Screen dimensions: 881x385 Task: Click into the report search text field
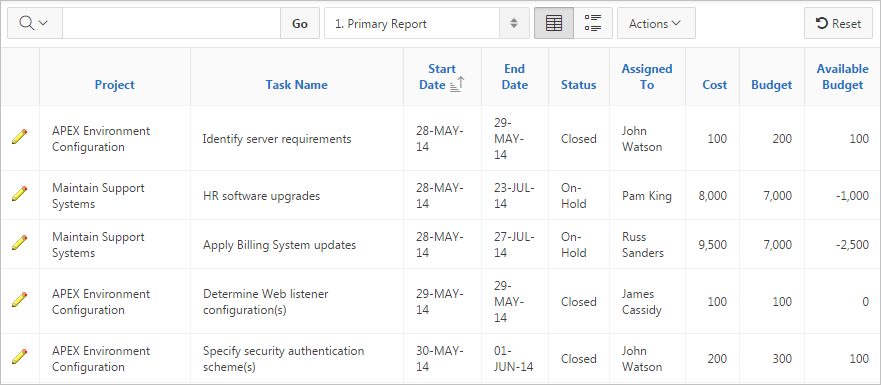171,24
